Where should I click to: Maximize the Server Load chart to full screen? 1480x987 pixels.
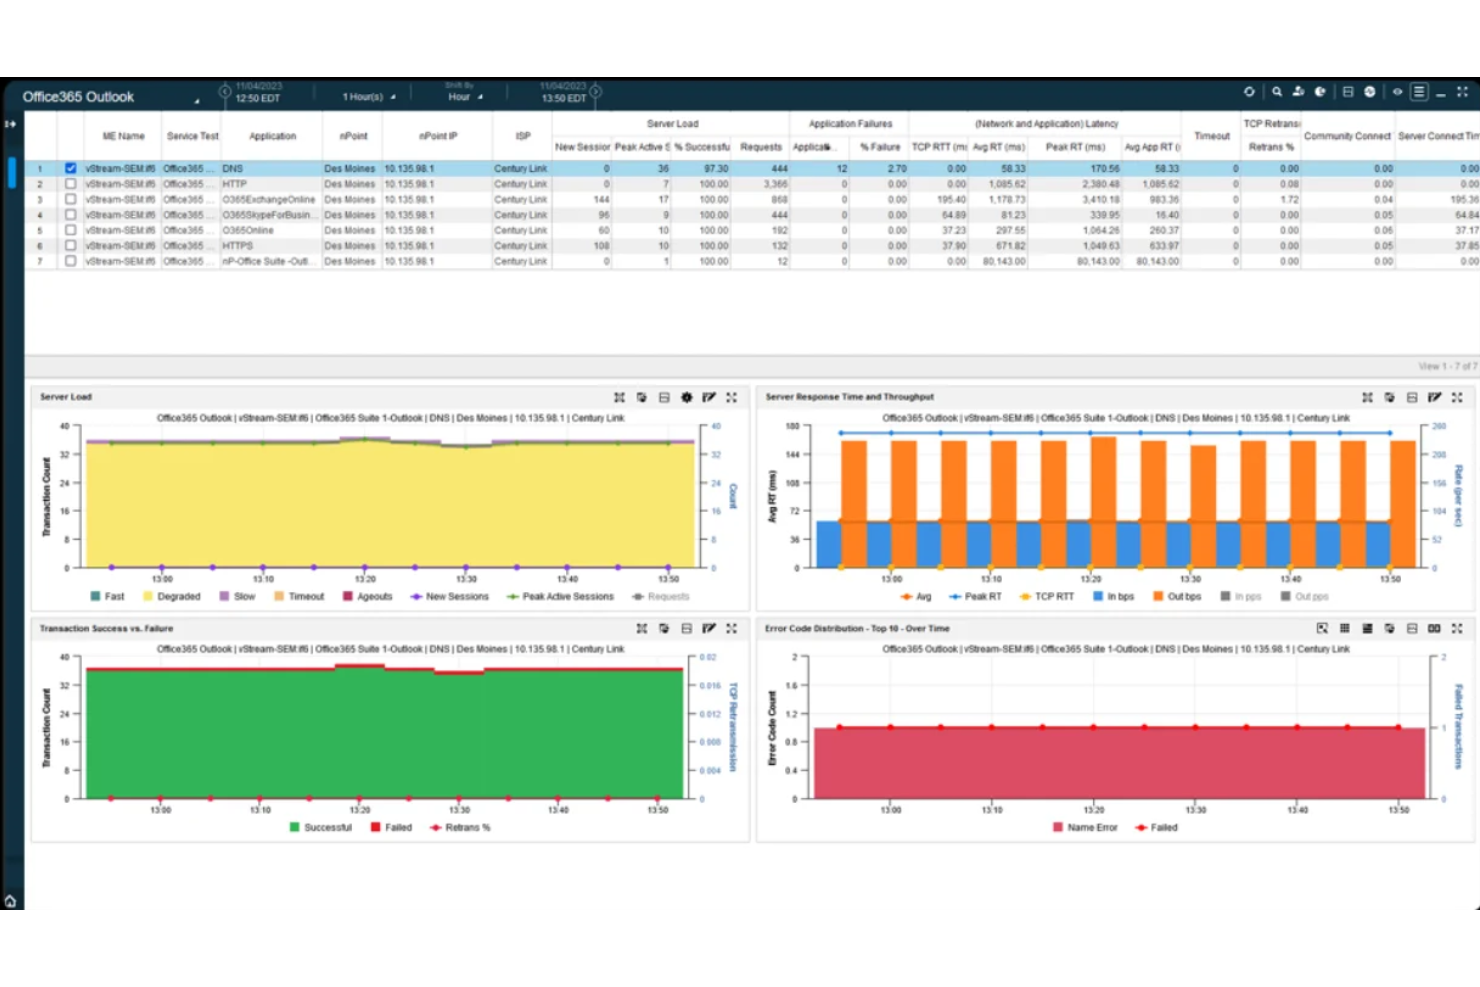[x=732, y=397]
